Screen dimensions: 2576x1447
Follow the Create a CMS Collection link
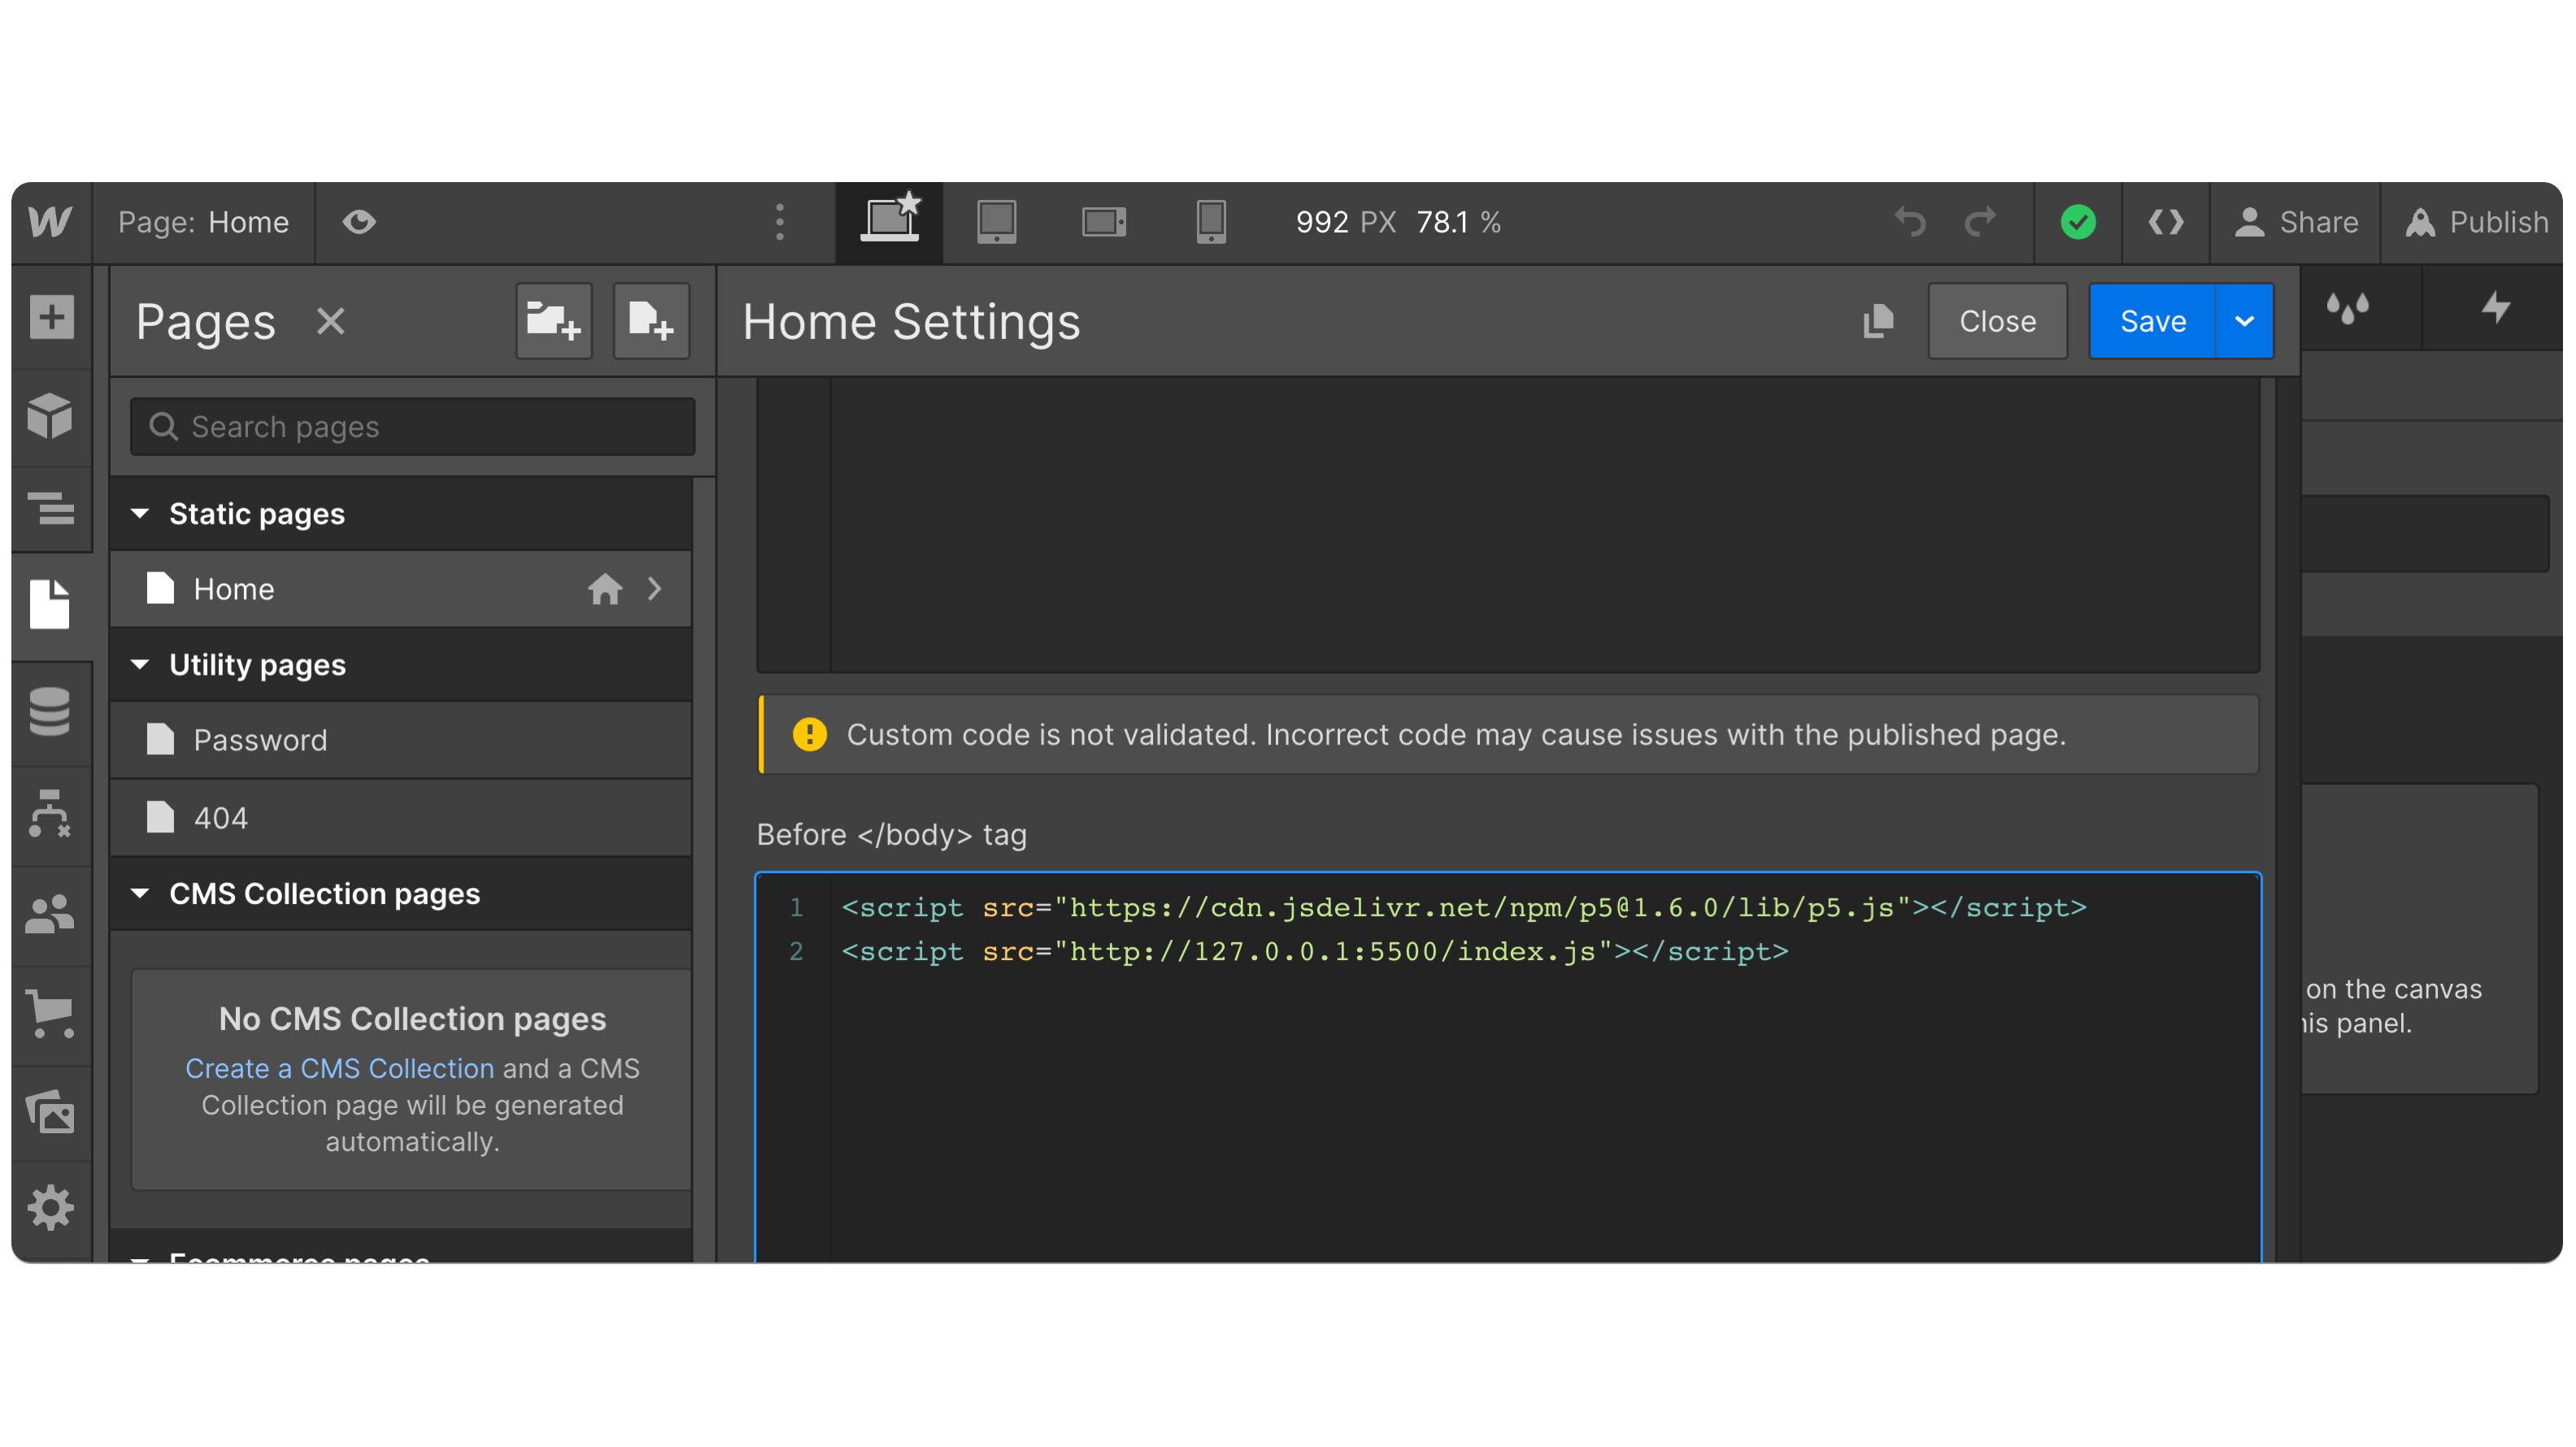(340, 1068)
